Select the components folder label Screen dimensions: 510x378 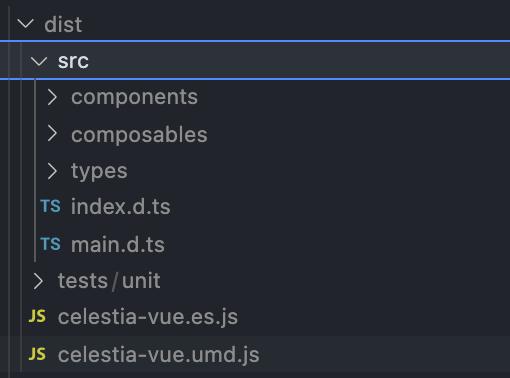pos(134,97)
